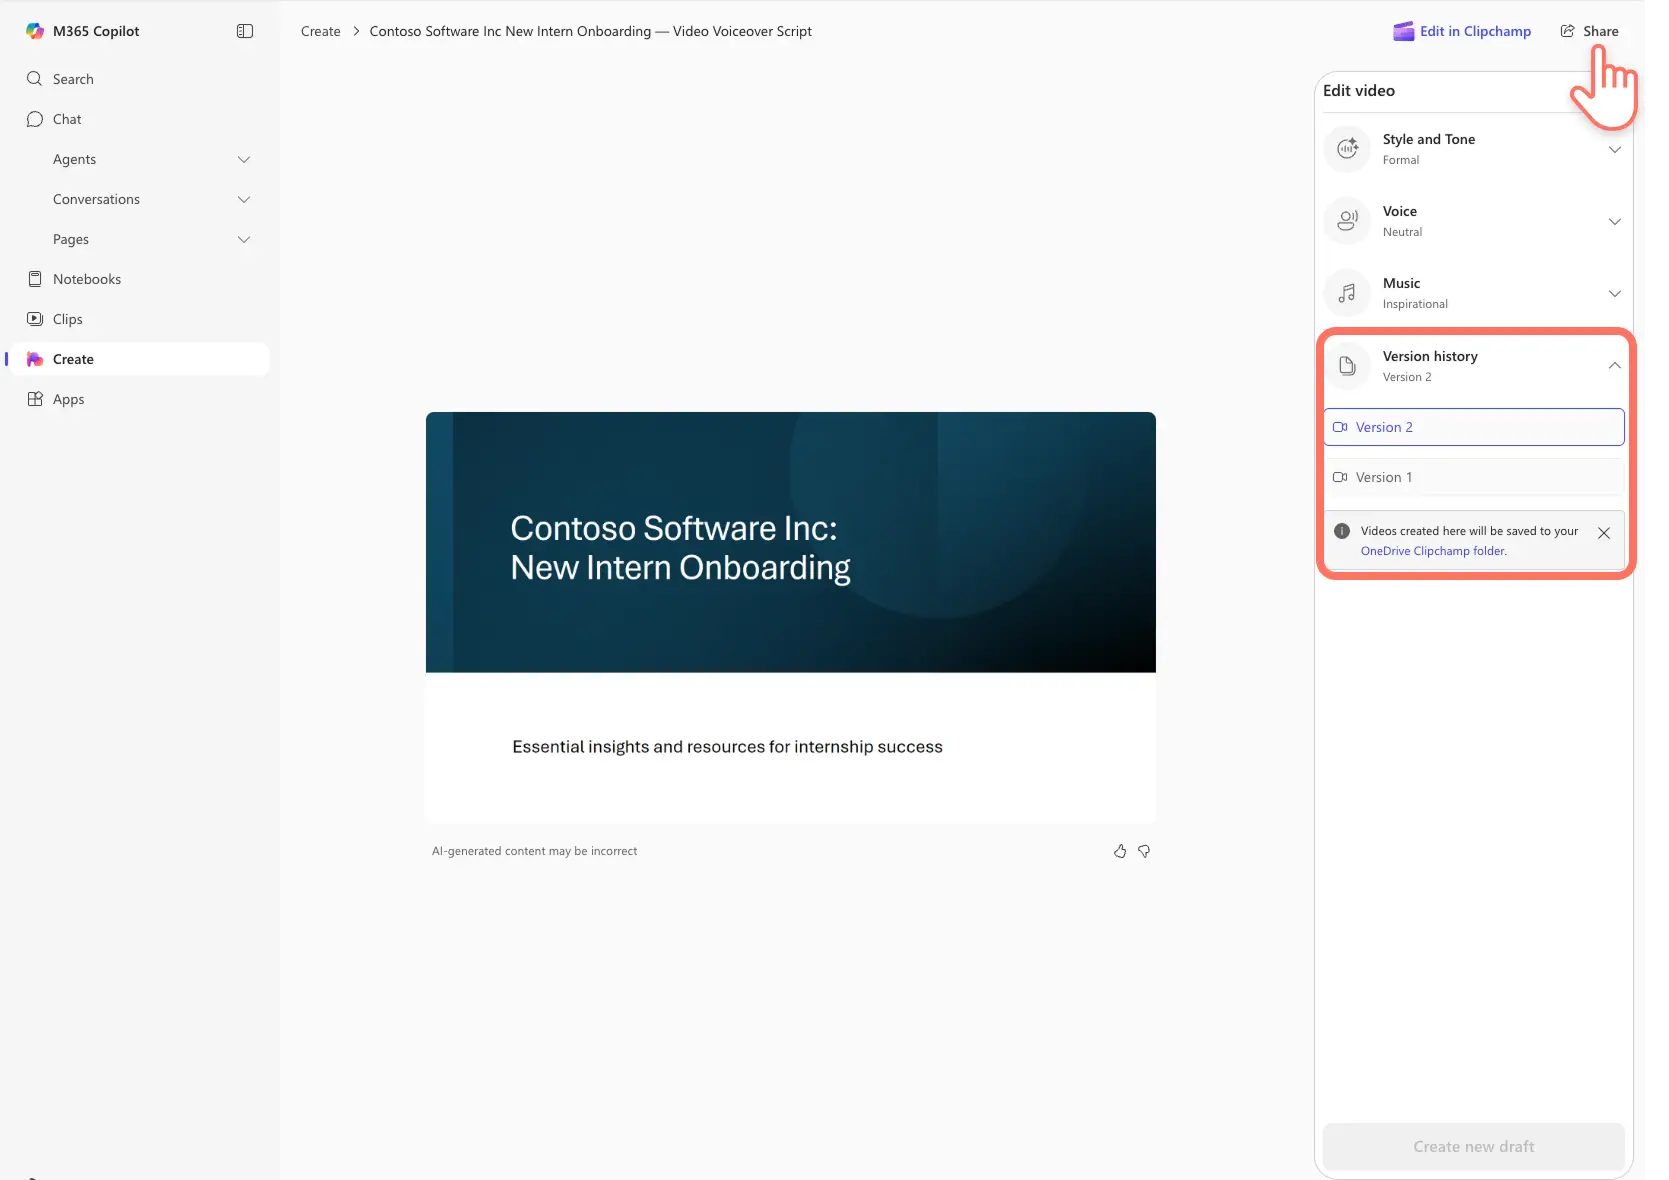1669x1180 pixels.
Task: Click the 'Edit video' panel heading
Action: (x=1358, y=90)
